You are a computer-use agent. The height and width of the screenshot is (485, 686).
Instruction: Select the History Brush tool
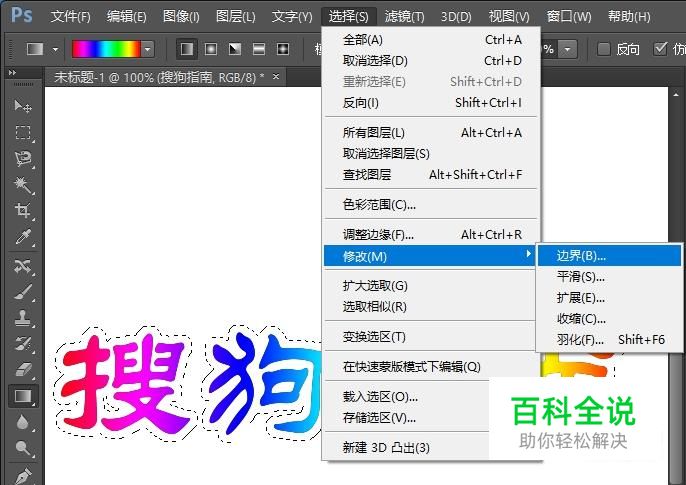point(23,344)
